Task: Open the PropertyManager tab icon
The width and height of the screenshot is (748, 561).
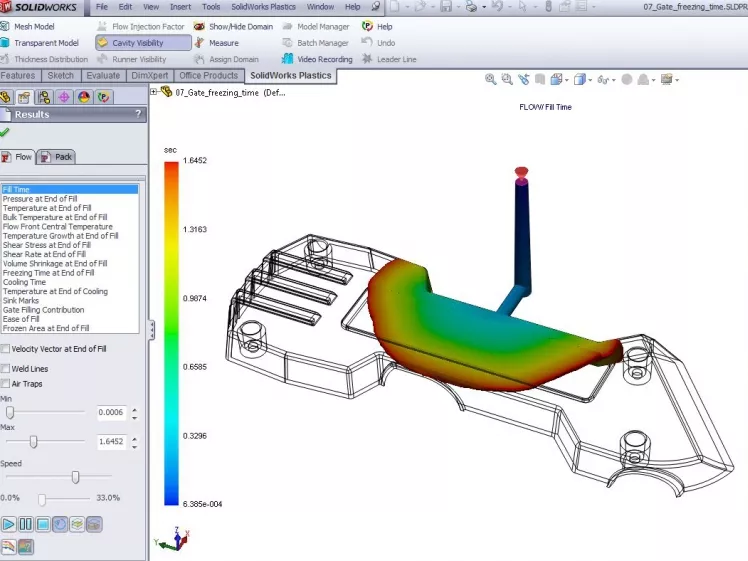Action: click(x=24, y=97)
